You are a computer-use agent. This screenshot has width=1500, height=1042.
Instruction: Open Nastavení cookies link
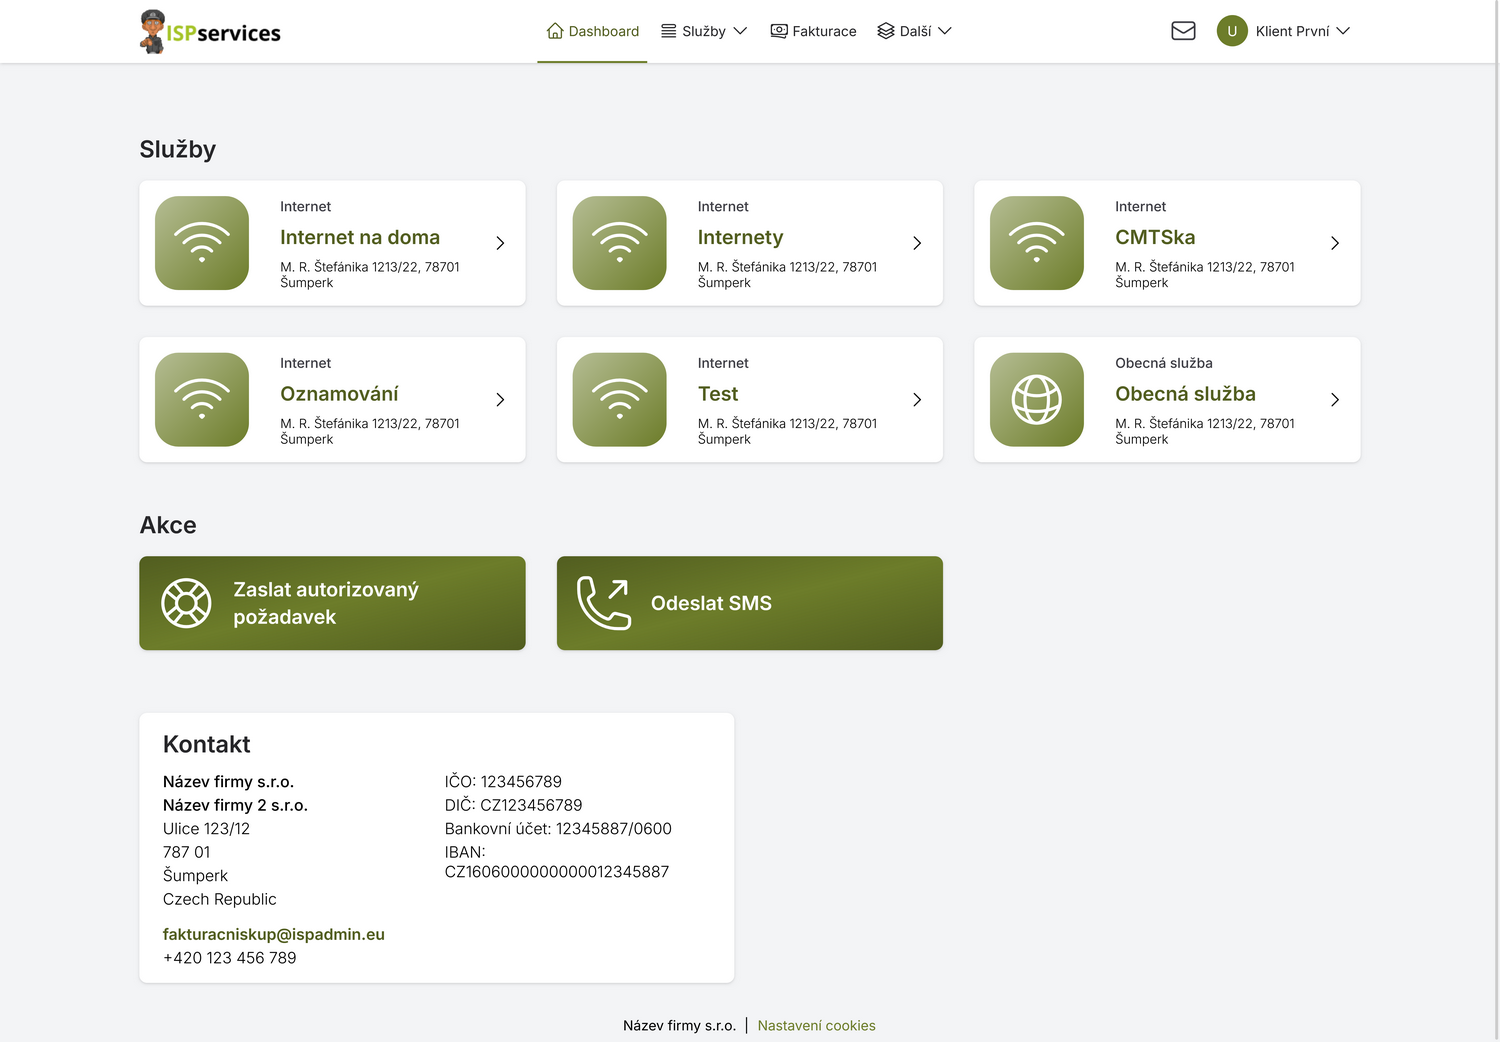coord(816,1025)
